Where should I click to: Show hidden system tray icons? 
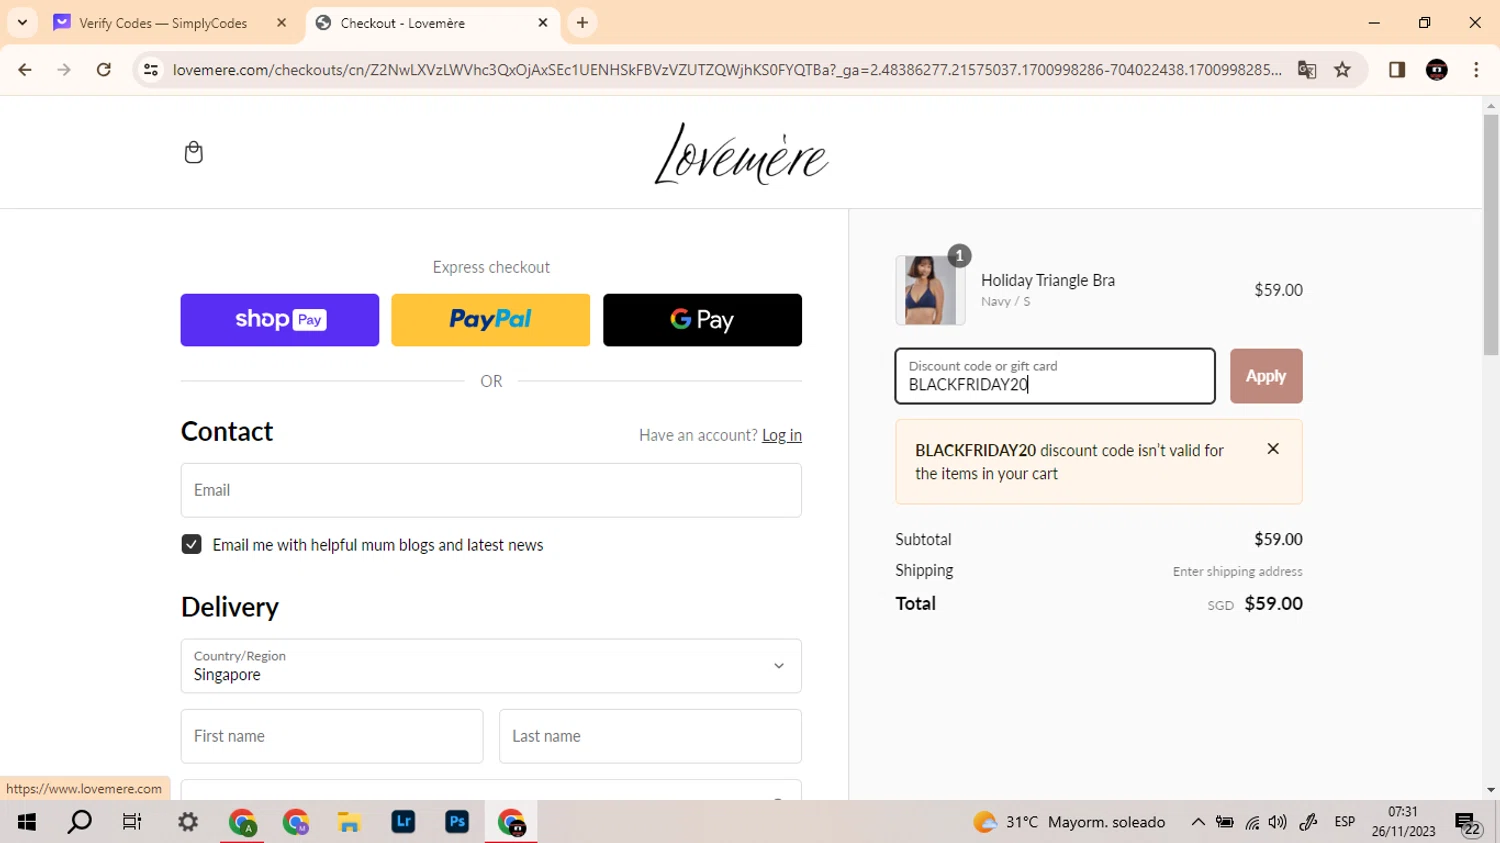(x=1198, y=822)
